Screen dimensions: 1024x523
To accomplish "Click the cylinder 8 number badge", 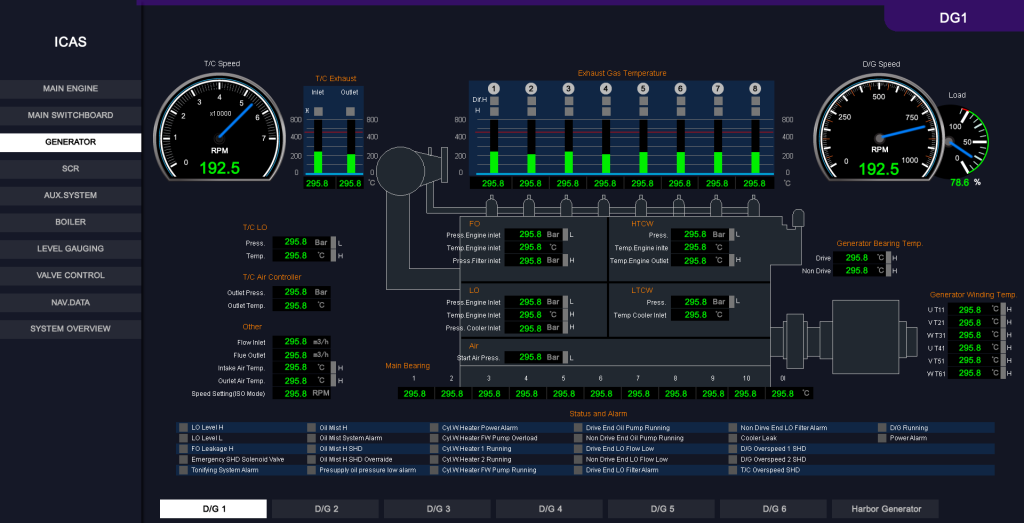I will tap(755, 89).
